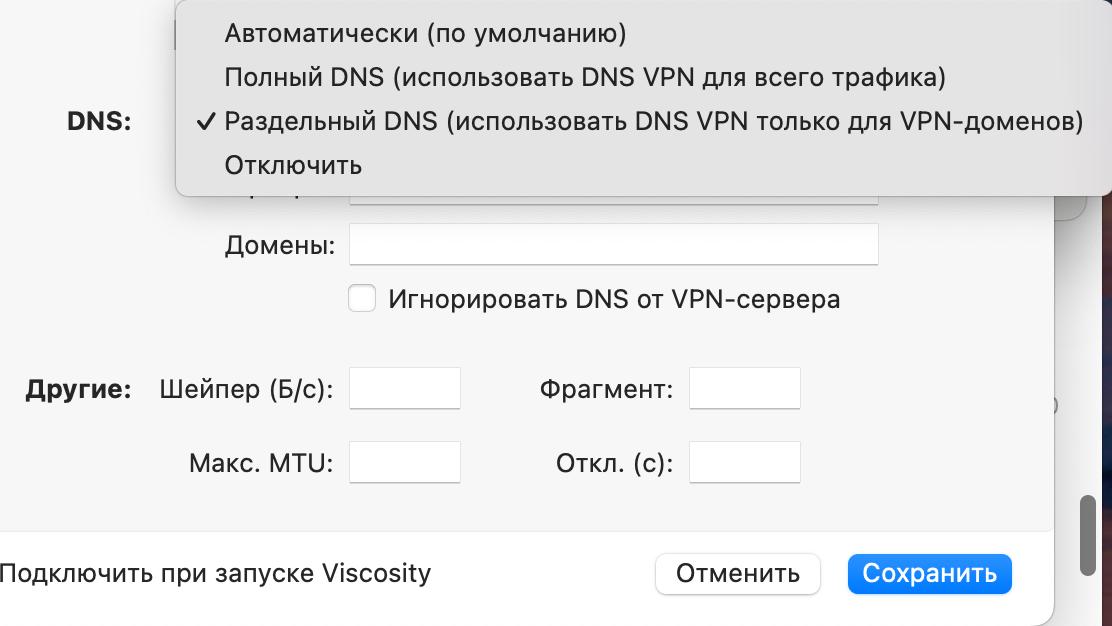This screenshot has height=626, width=1112.
Task: Click inside the Макс. MTU field
Action: click(x=404, y=462)
